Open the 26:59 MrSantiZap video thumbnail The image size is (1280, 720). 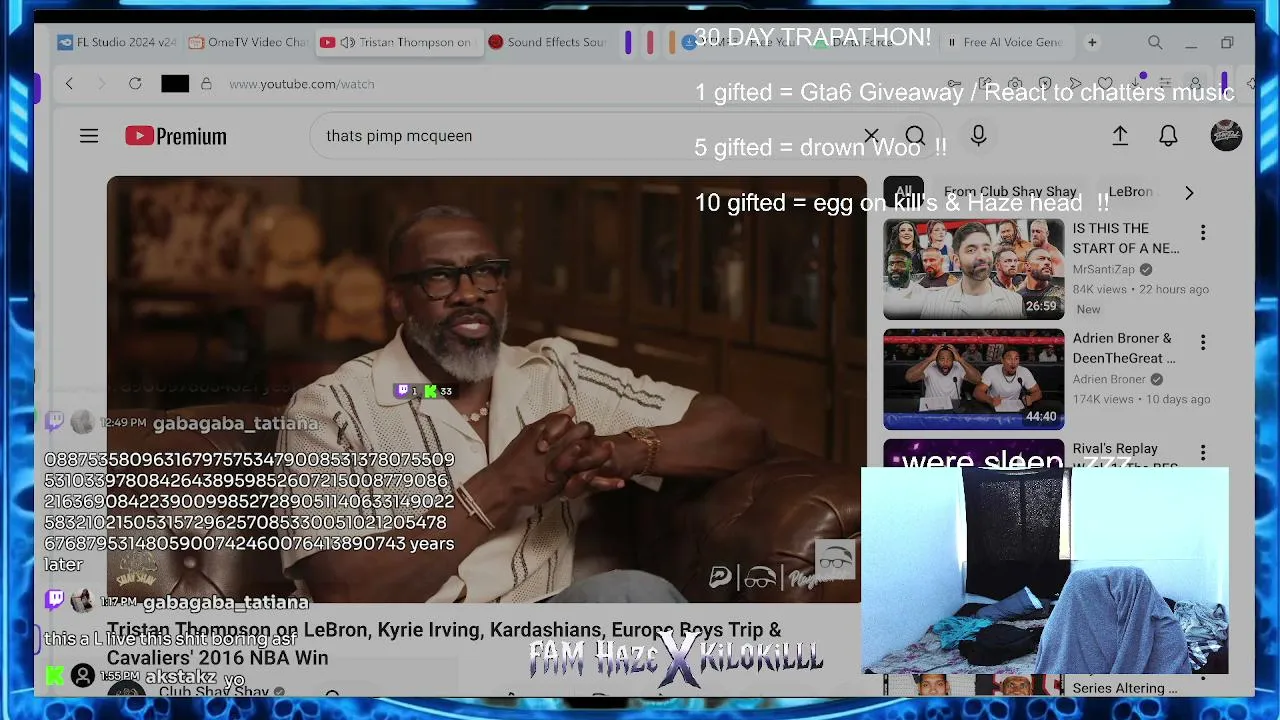click(x=973, y=269)
